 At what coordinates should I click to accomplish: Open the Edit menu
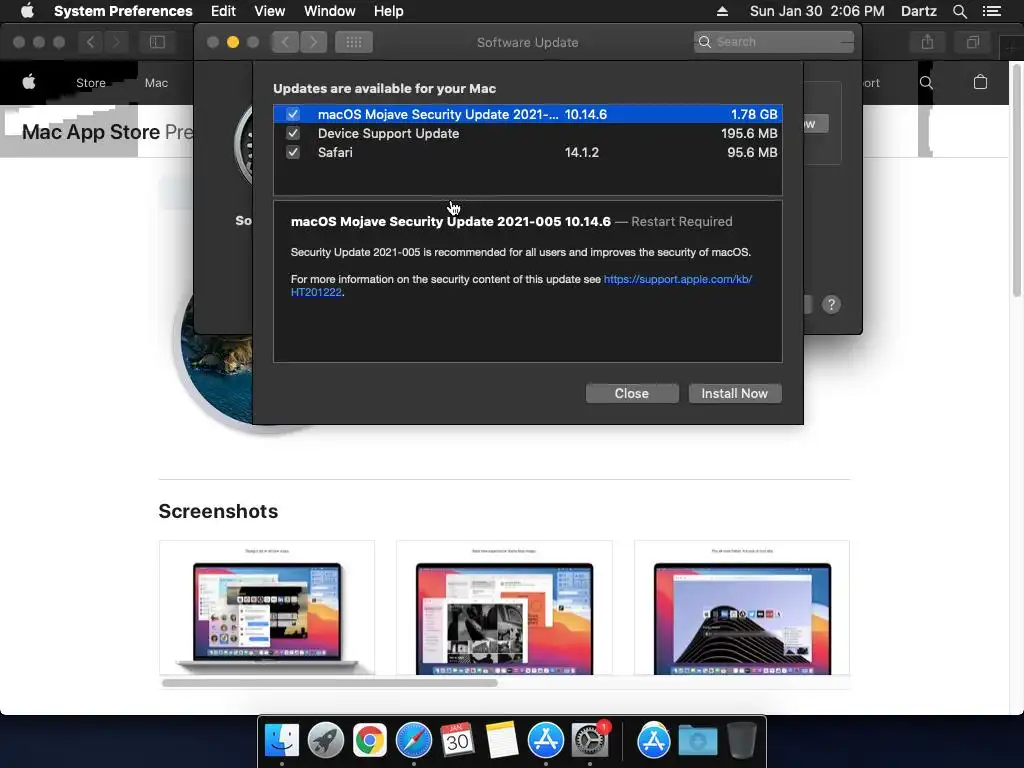223,11
